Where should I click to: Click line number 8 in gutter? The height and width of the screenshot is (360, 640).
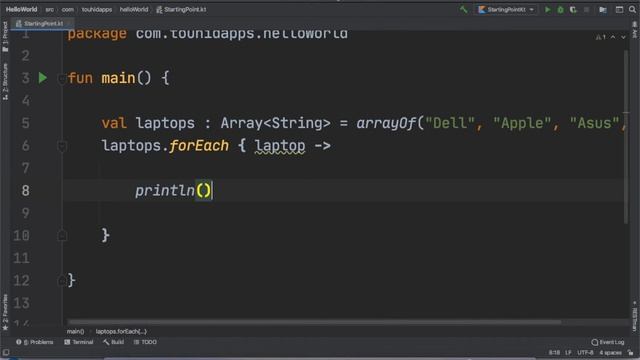pos(25,191)
